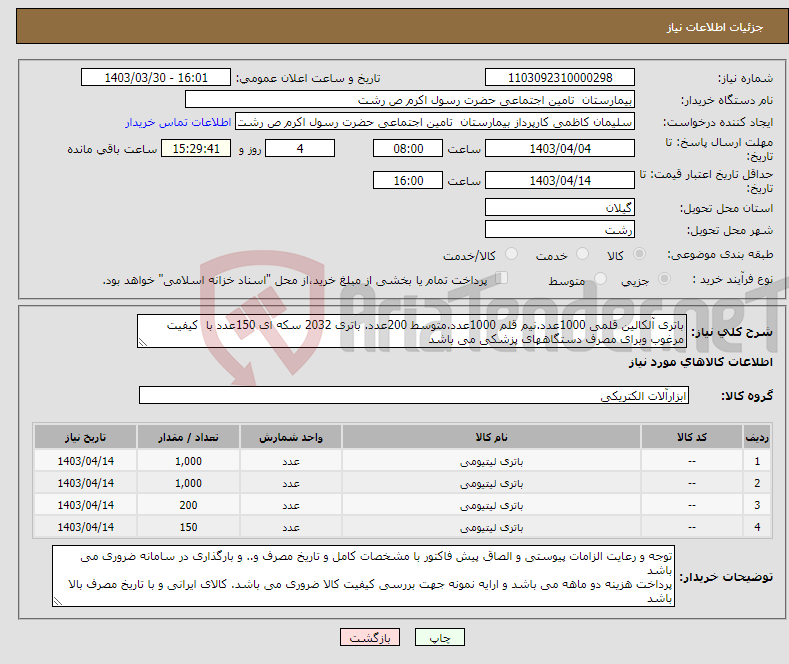The width and height of the screenshot is (789, 664).
Task: Click the delivery city field رشت
Action: pos(560,229)
